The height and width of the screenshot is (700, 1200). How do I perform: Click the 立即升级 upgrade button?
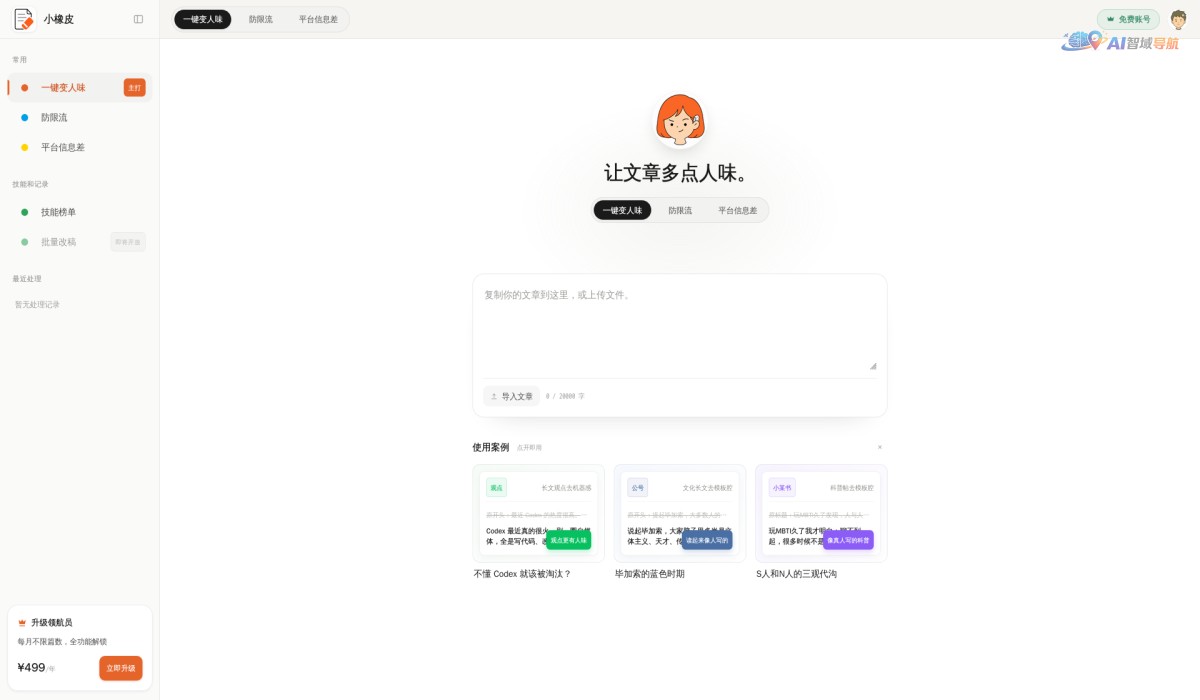(121, 668)
